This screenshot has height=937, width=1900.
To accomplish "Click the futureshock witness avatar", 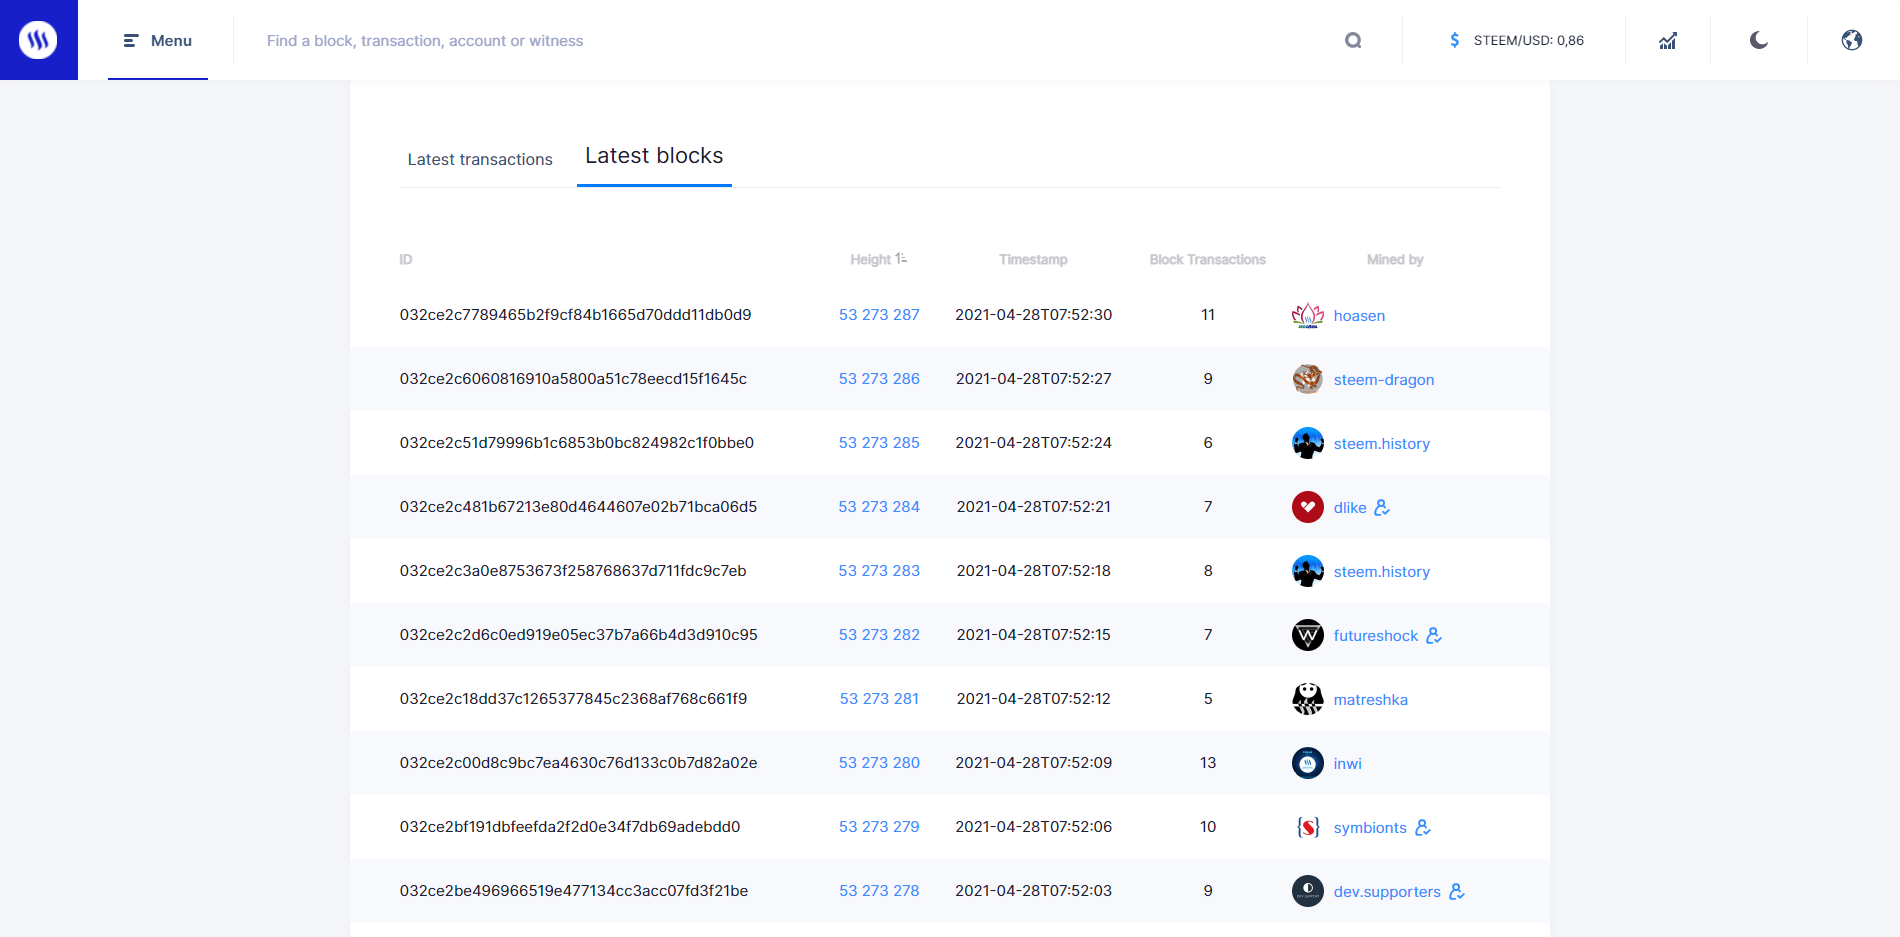I will [x=1308, y=635].
